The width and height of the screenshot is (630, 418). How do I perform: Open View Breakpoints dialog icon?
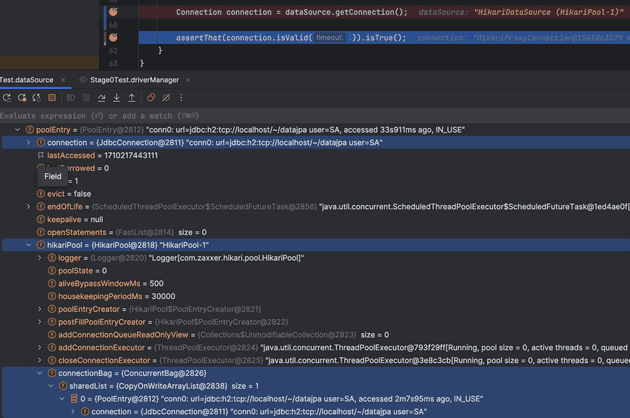pos(151,98)
